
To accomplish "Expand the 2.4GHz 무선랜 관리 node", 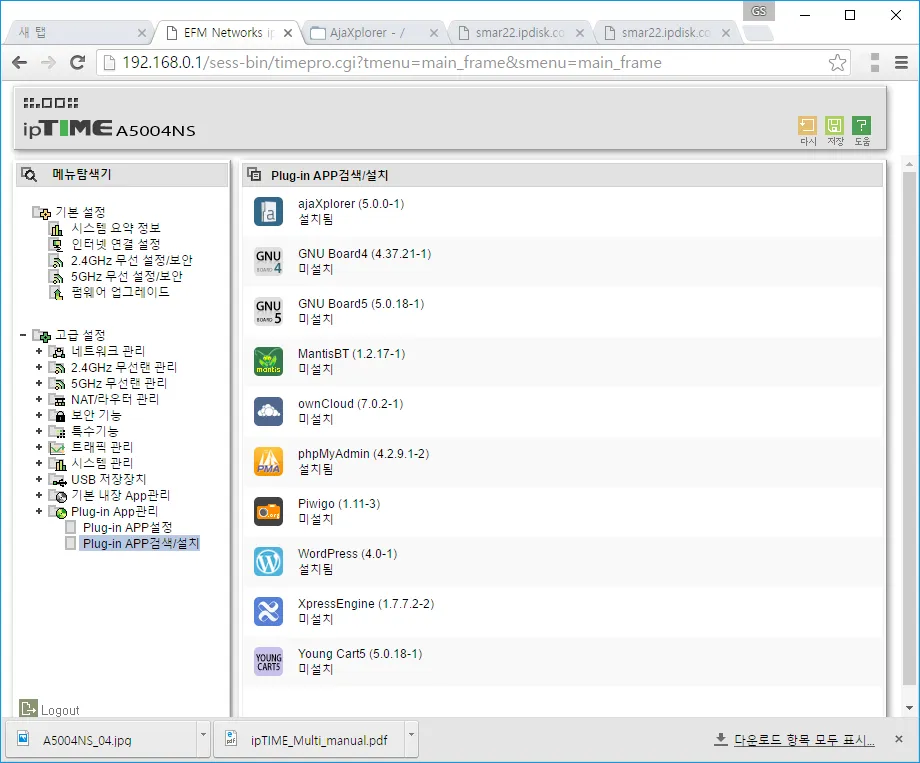I will click(39, 367).
